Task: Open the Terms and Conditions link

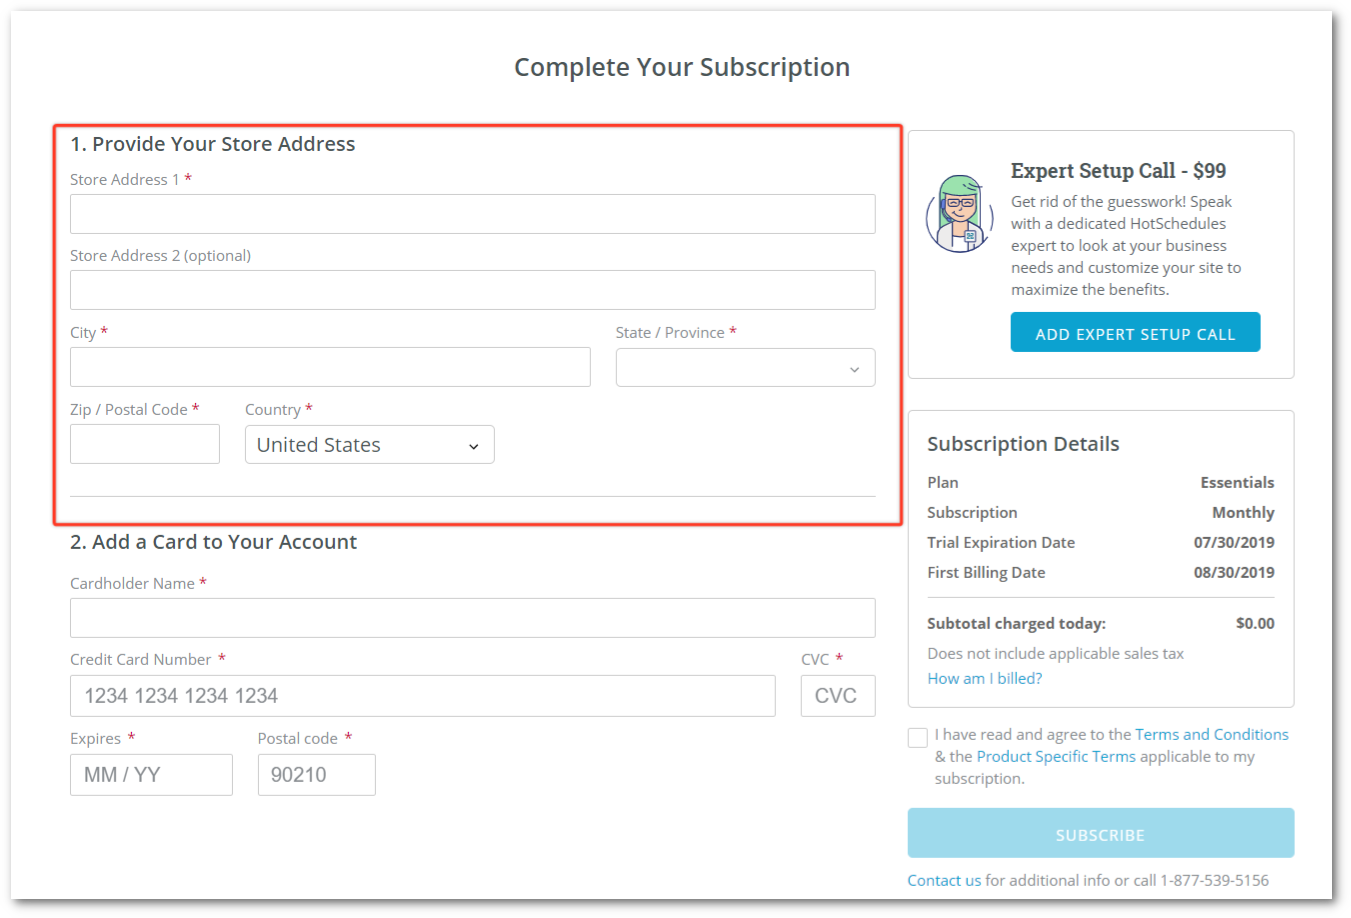Action: [x=1211, y=734]
